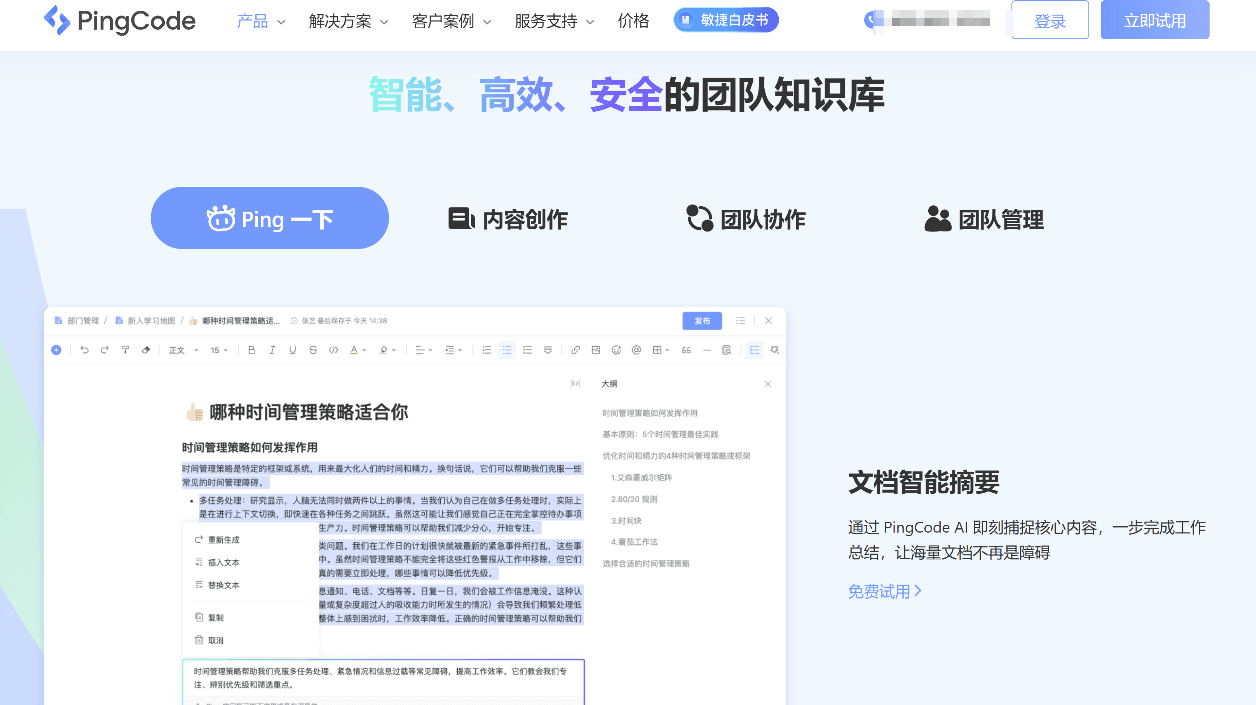Toggle bold formatting icon

(251, 350)
